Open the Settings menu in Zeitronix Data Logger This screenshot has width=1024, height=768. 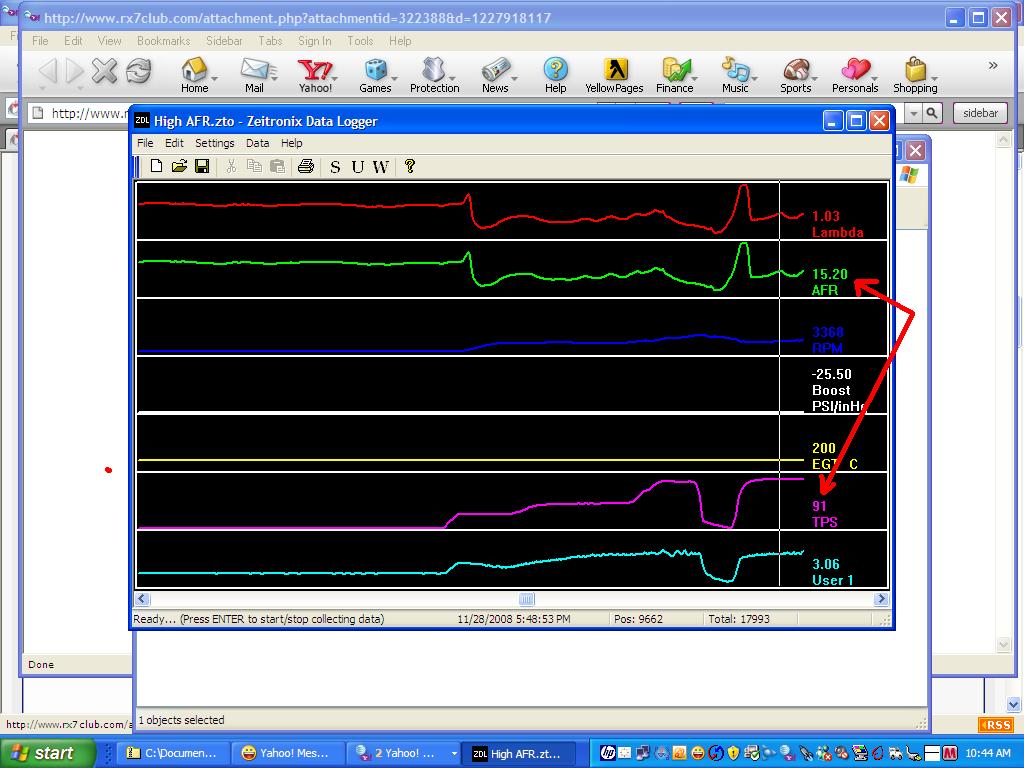[x=214, y=143]
